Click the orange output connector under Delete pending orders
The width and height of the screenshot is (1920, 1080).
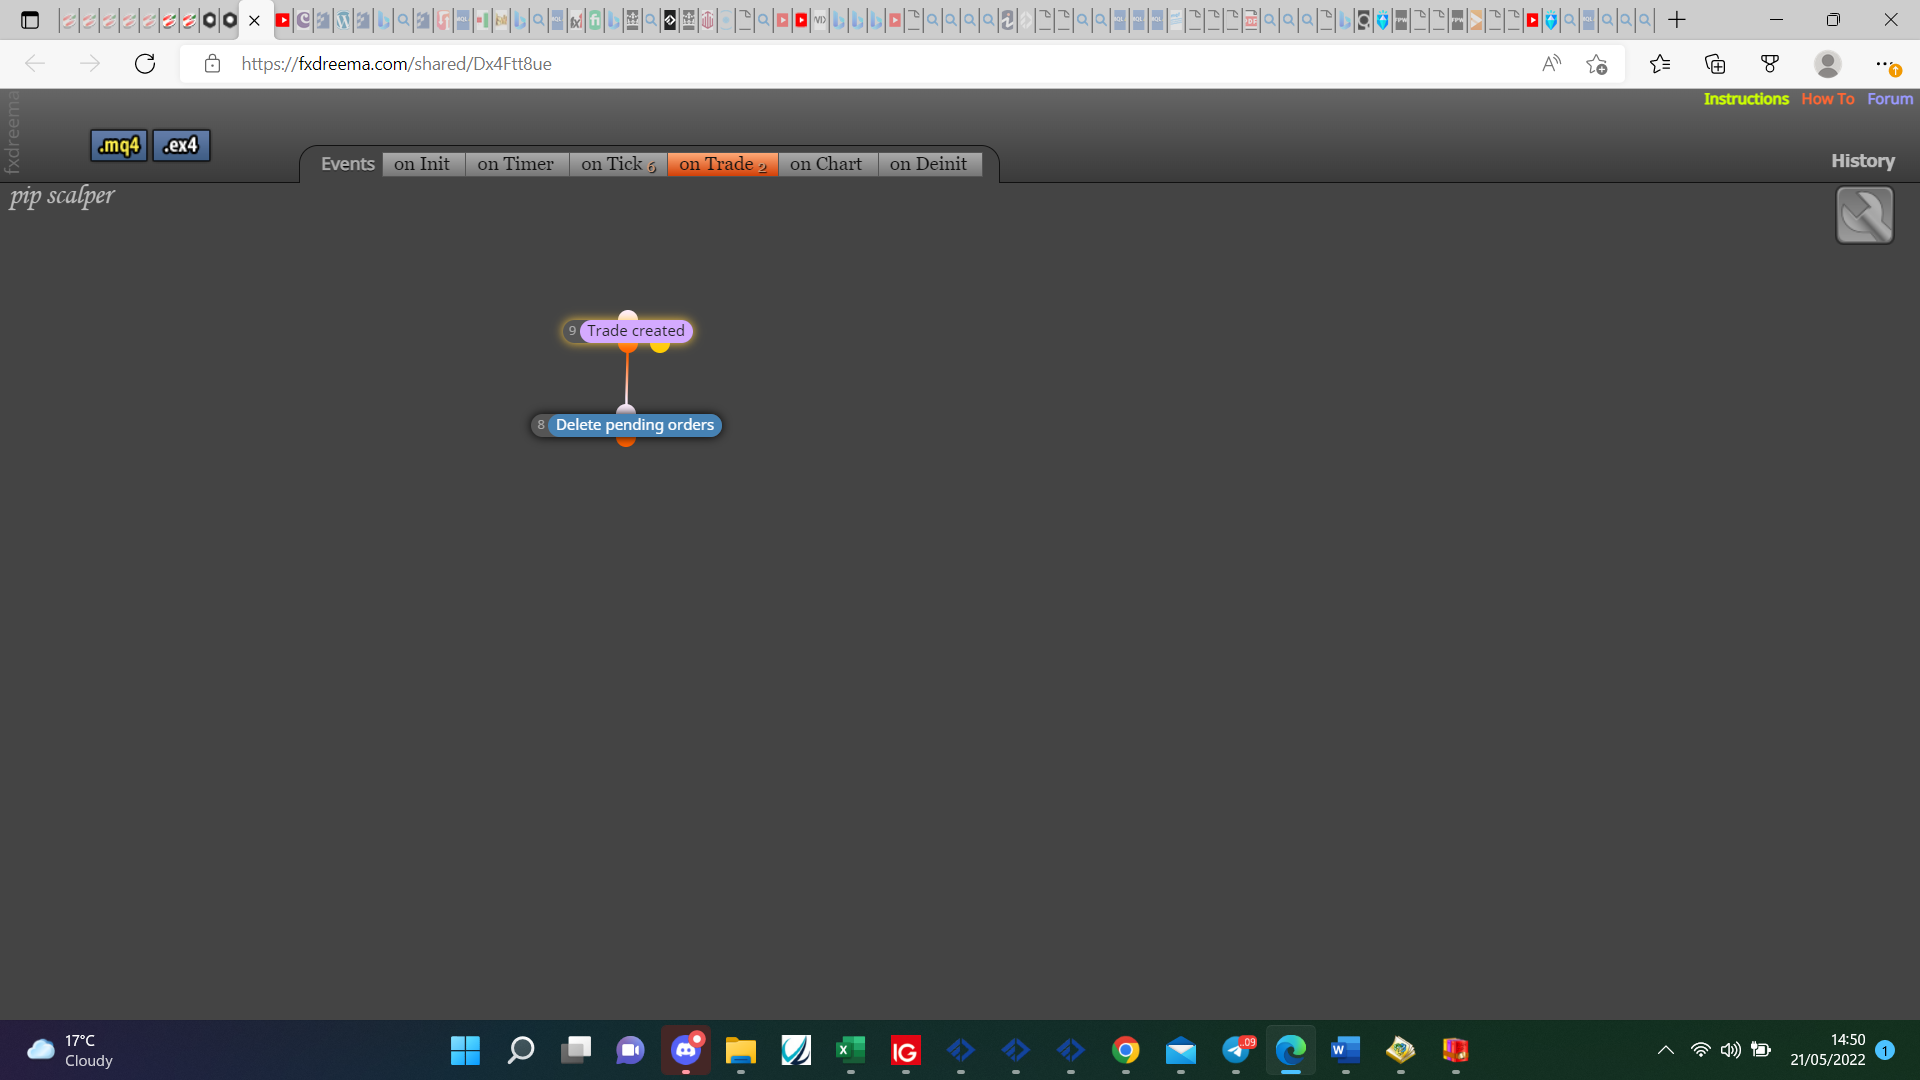click(x=626, y=441)
